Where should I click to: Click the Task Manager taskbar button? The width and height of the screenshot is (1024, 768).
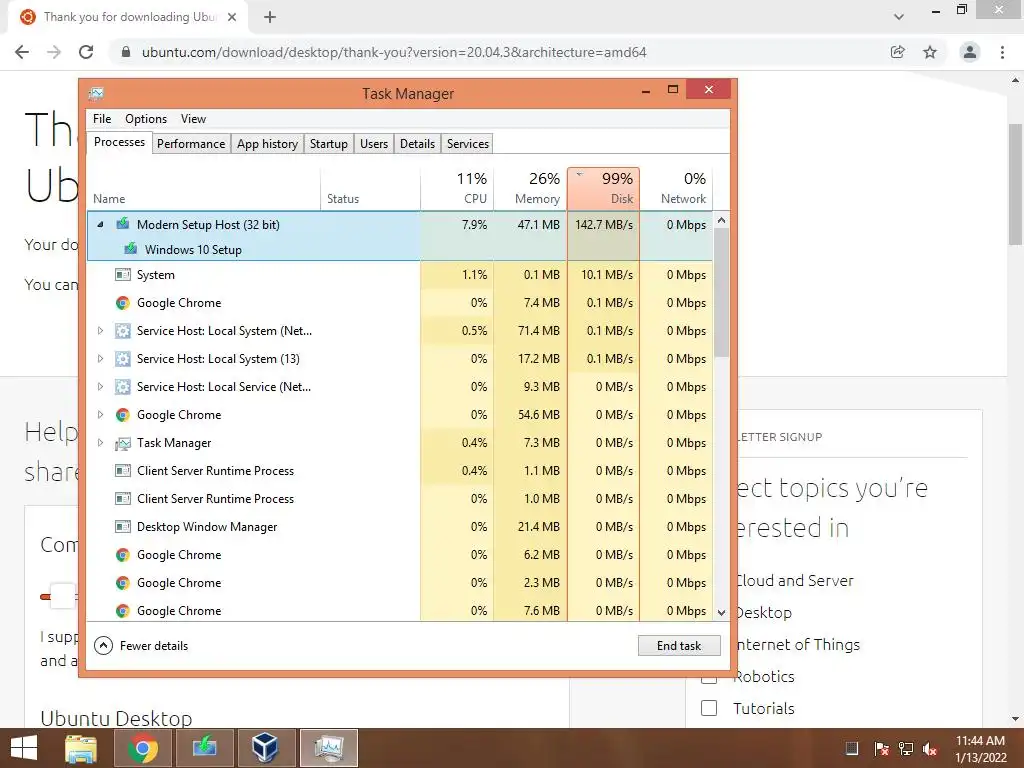click(x=328, y=748)
